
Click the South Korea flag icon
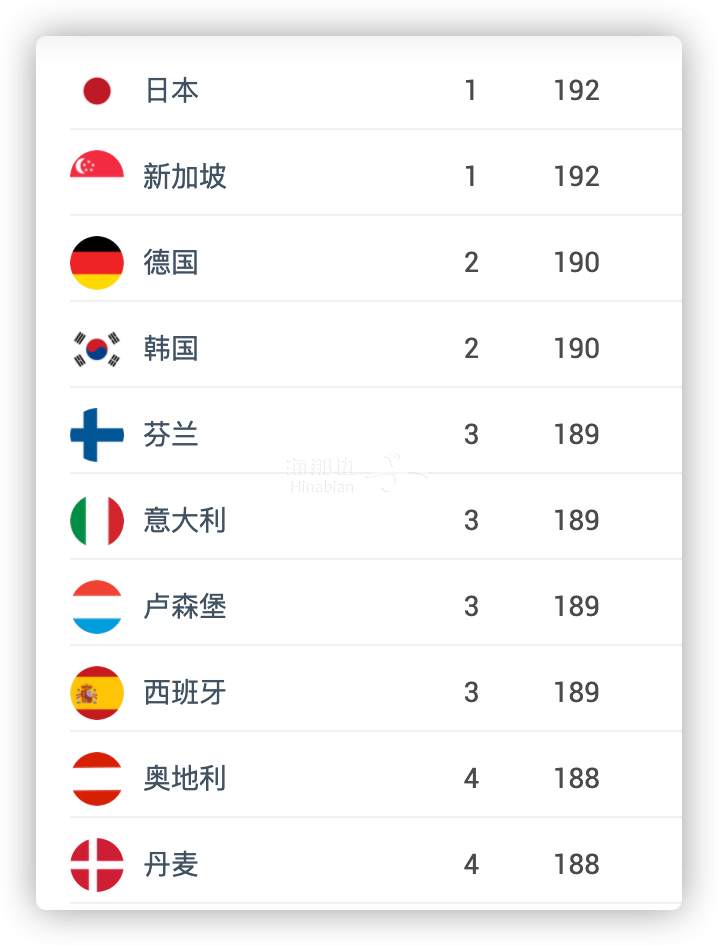(x=97, y=349)
